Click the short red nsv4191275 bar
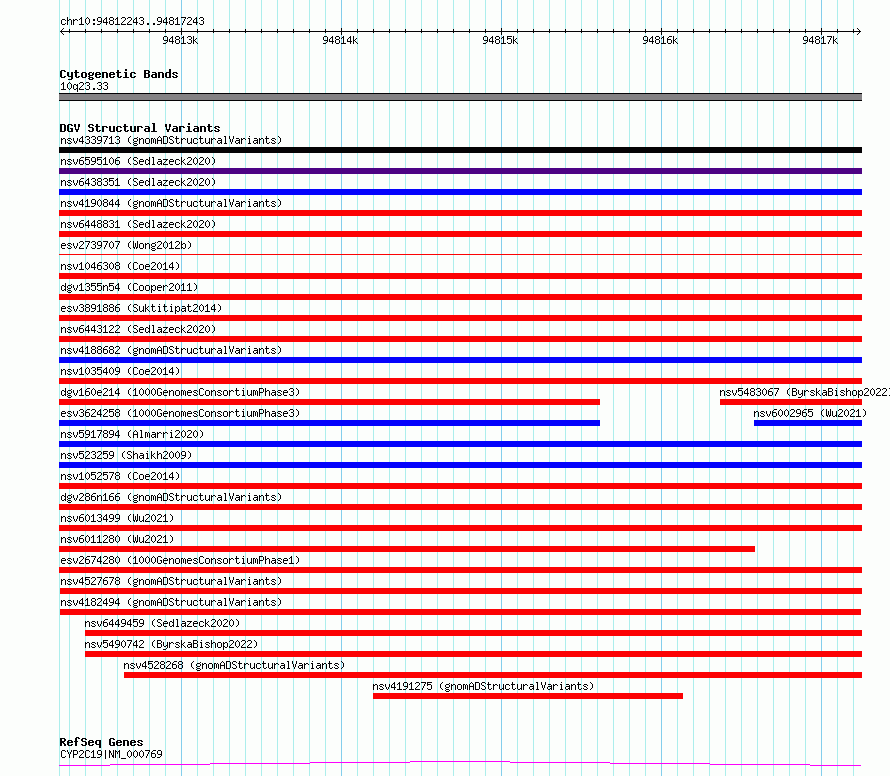890x776 pixels. (x=528, y=696)
